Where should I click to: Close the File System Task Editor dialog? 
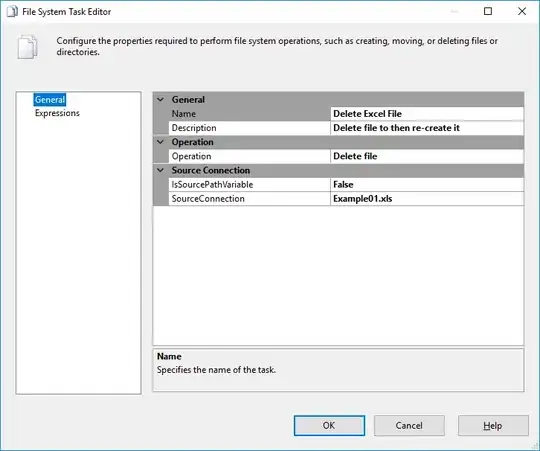tap(522, 11)
